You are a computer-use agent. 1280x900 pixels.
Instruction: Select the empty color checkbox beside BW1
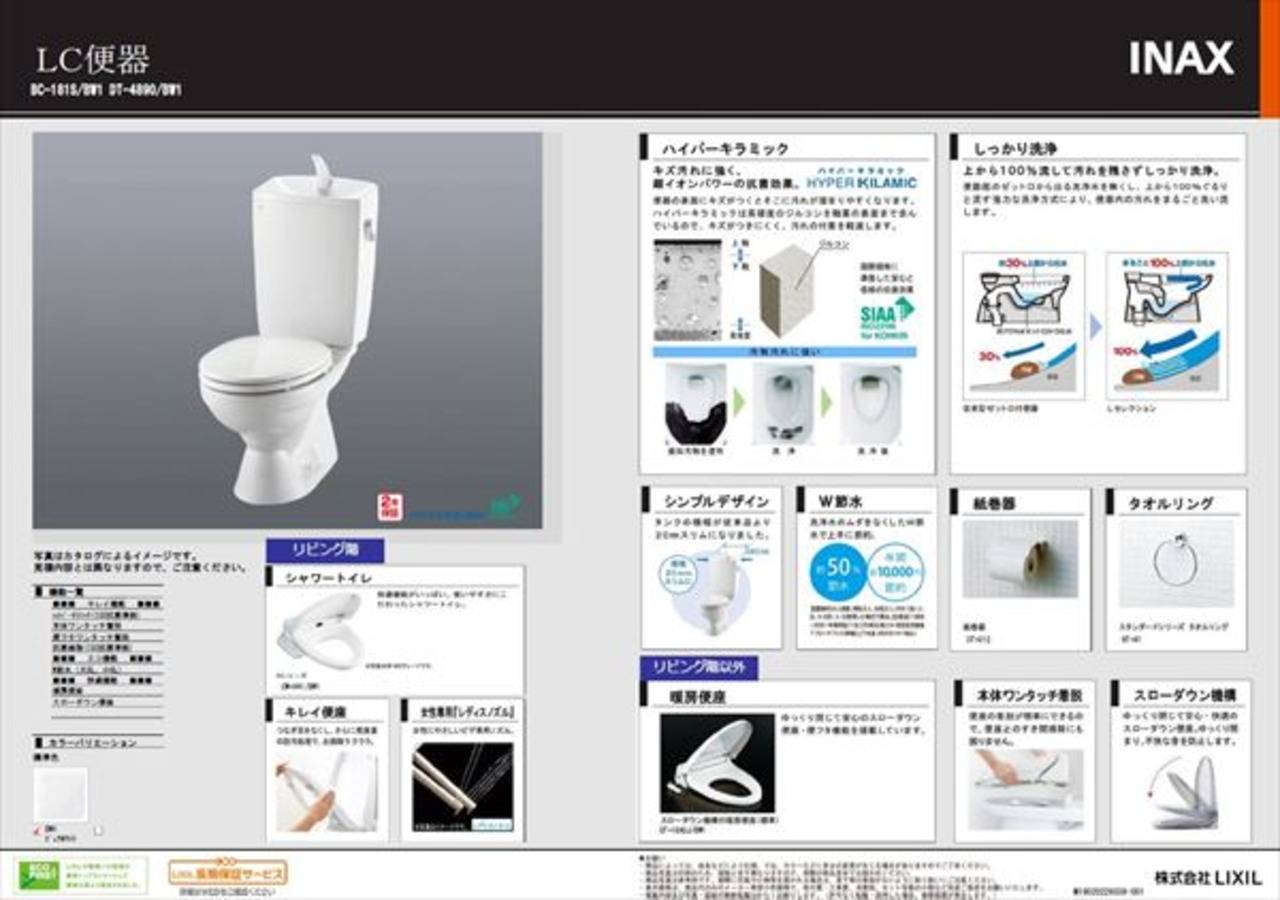[x=97, y=829]
